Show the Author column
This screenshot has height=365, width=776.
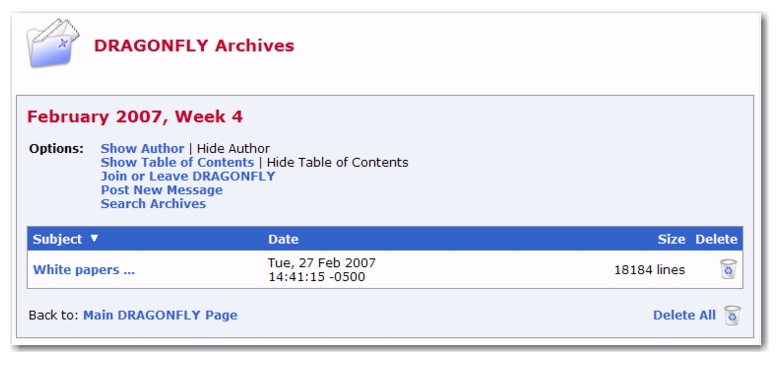tap(143, 148)
